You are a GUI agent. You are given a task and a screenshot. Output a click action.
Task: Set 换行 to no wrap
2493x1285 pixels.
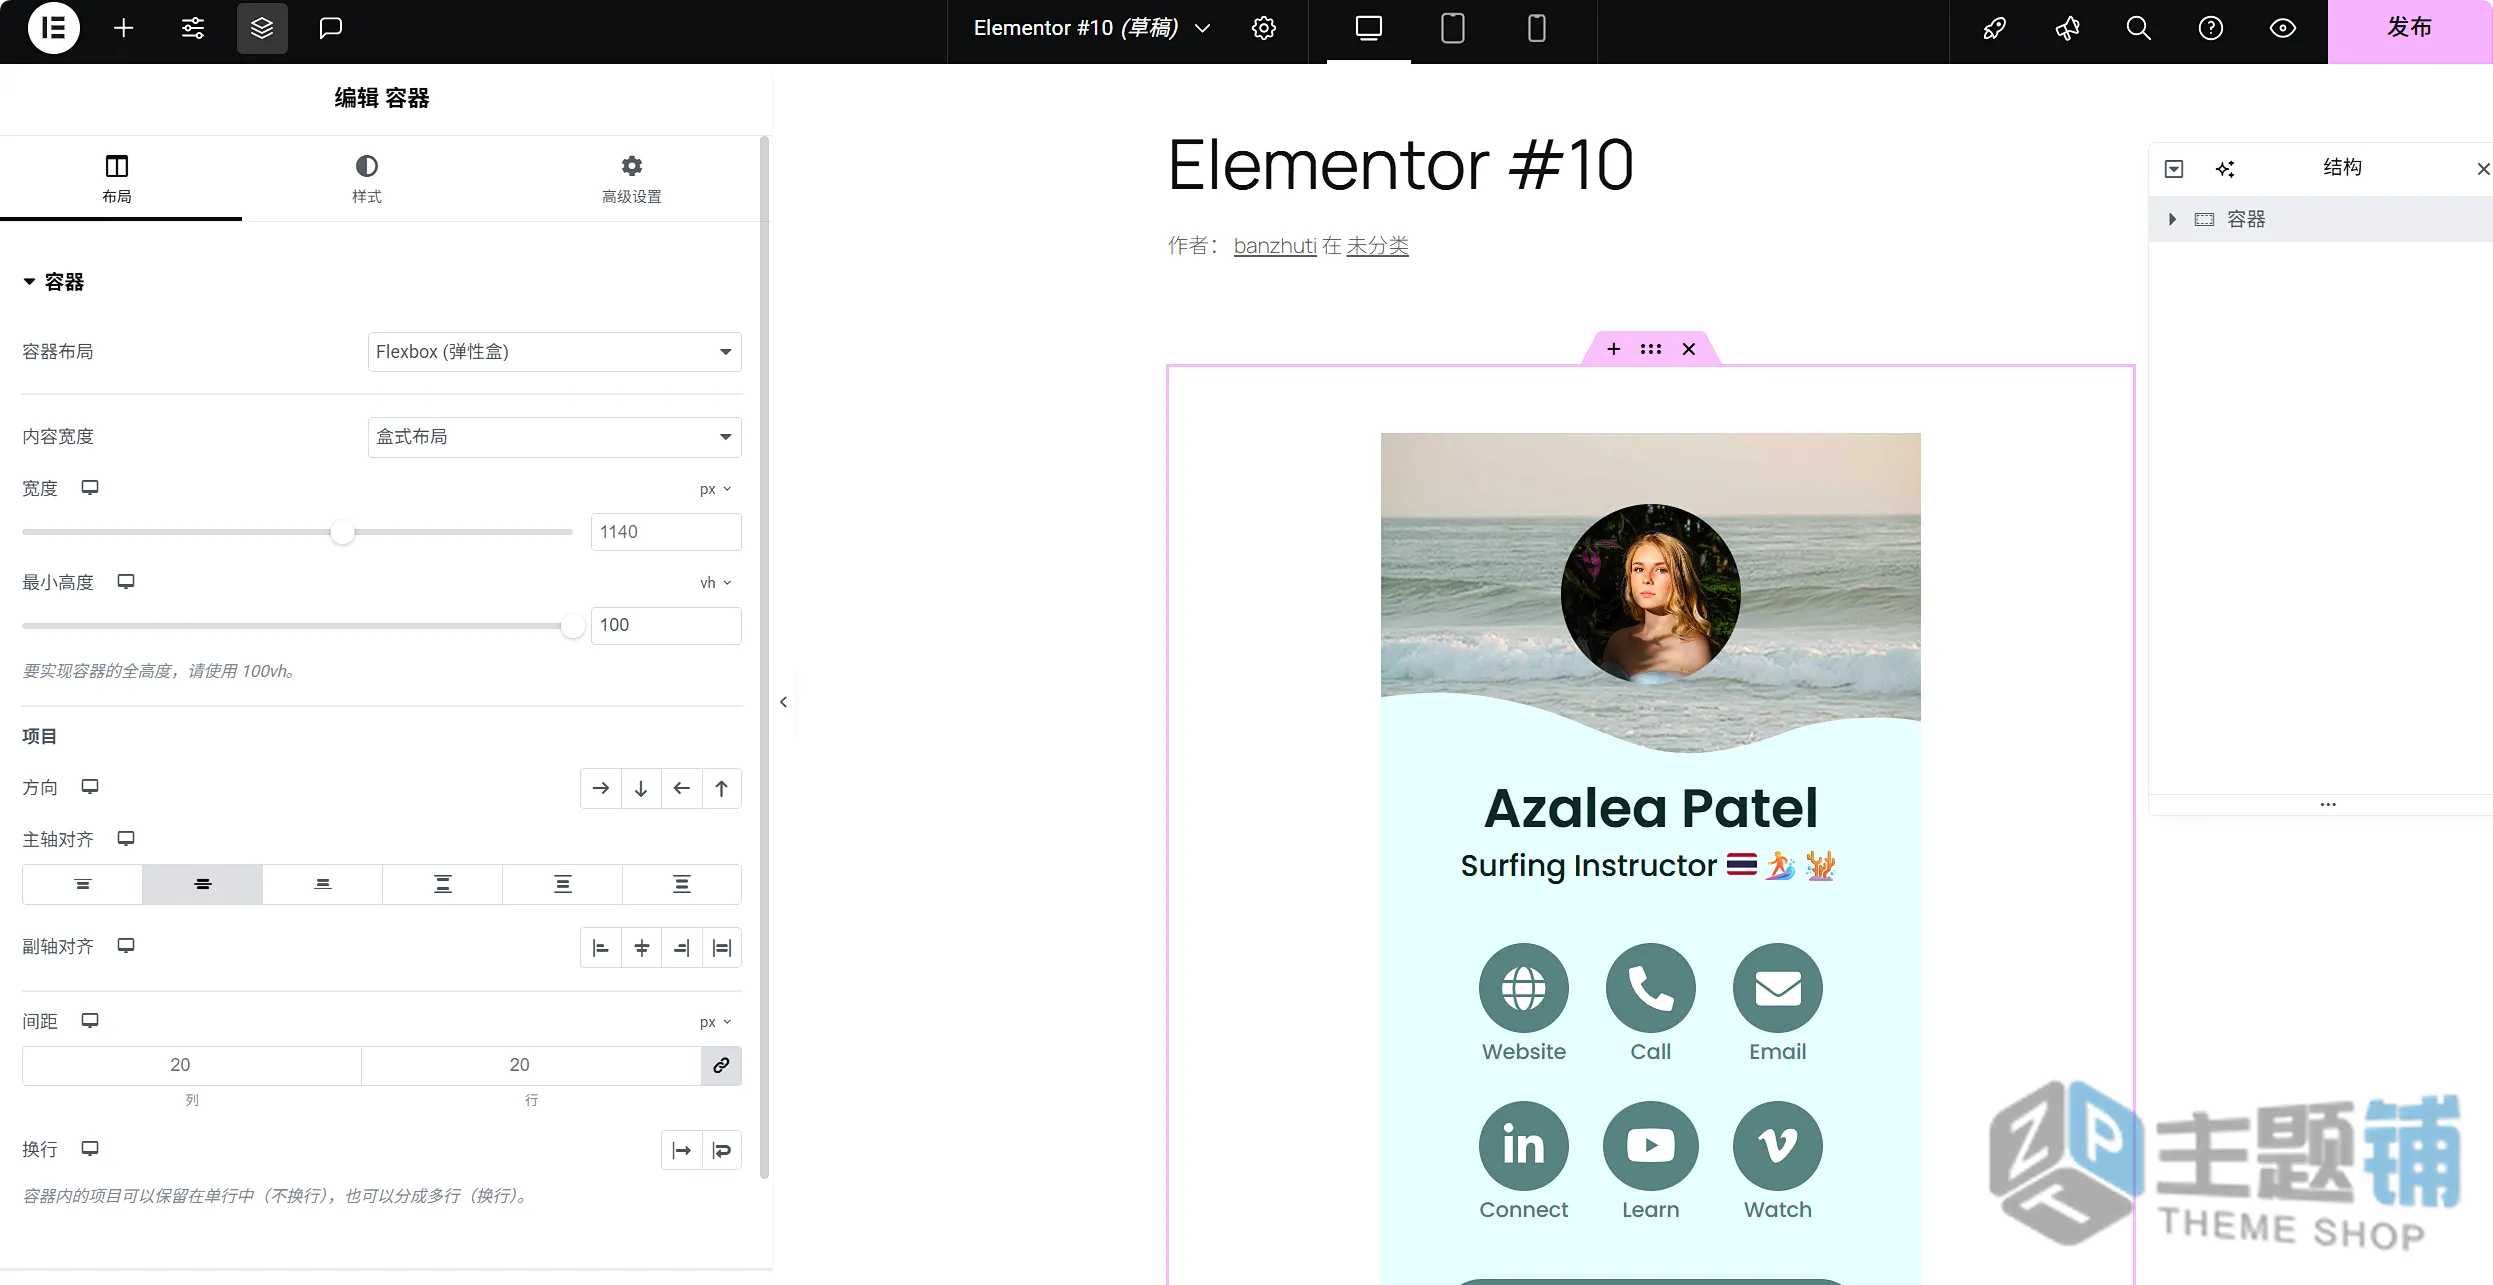coord(681,1151)
